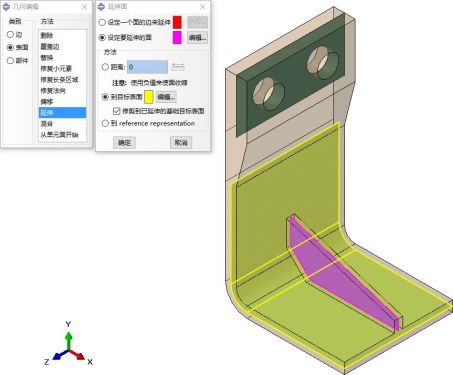Click the distance value input field
This screenshot has width=453, height=375.
click(147, 67)
